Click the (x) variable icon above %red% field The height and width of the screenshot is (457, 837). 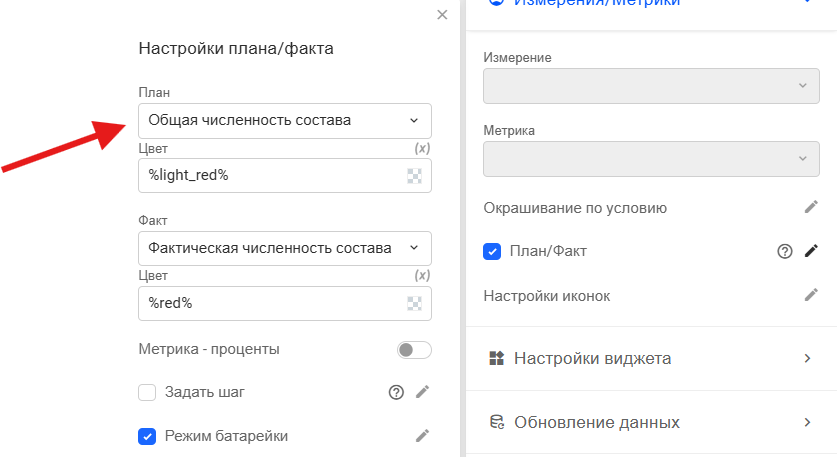pos(422,275)
